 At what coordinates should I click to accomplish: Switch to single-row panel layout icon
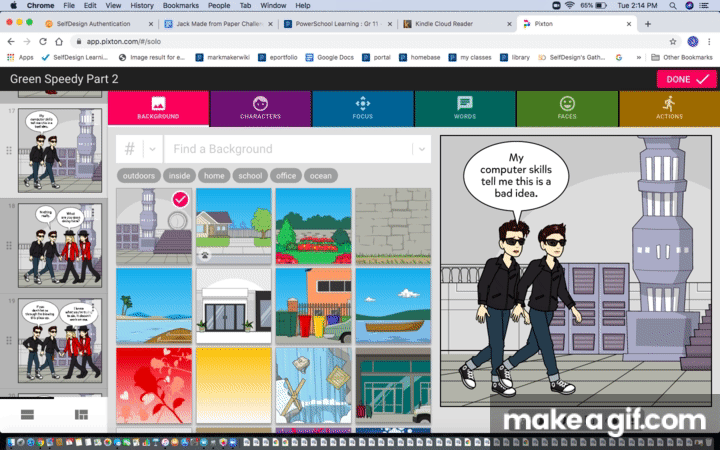(x=28, y=414)
